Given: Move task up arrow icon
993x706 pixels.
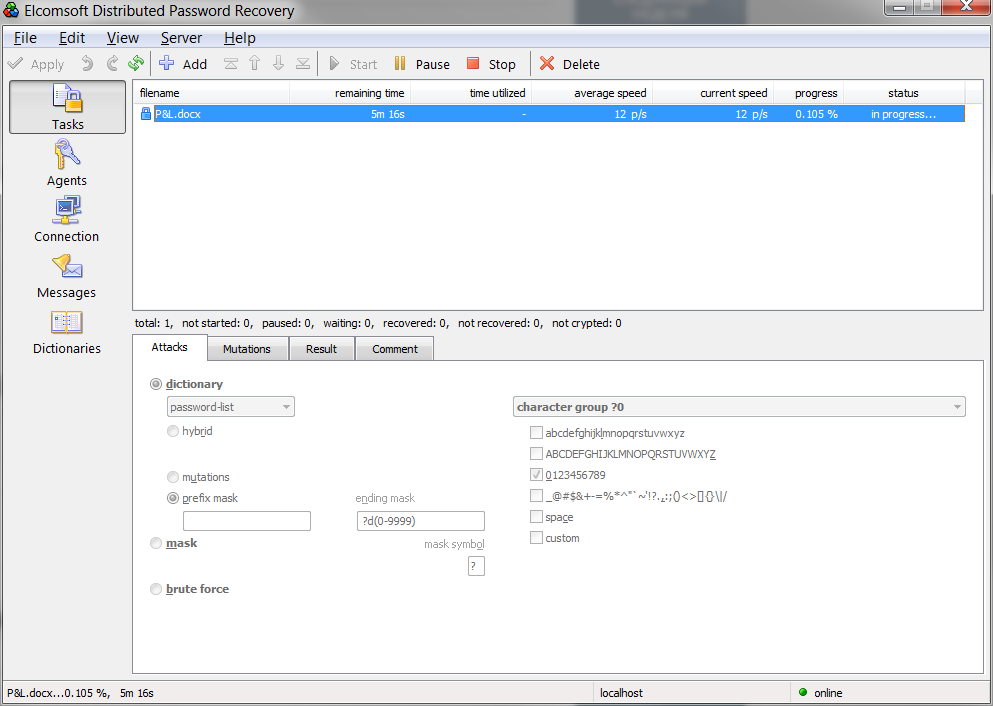Looking at the screenshot, I should [x=255, y=63].
